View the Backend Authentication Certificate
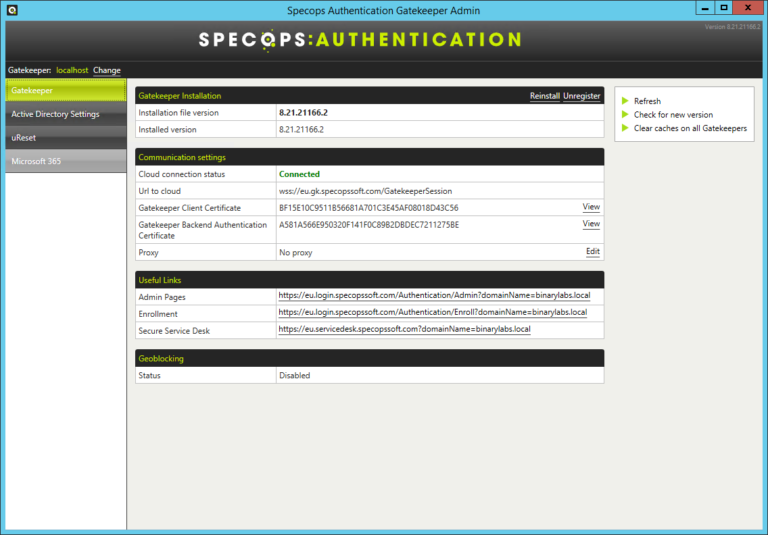Screen dimensions: 768x535 click(x=591, y=223)
